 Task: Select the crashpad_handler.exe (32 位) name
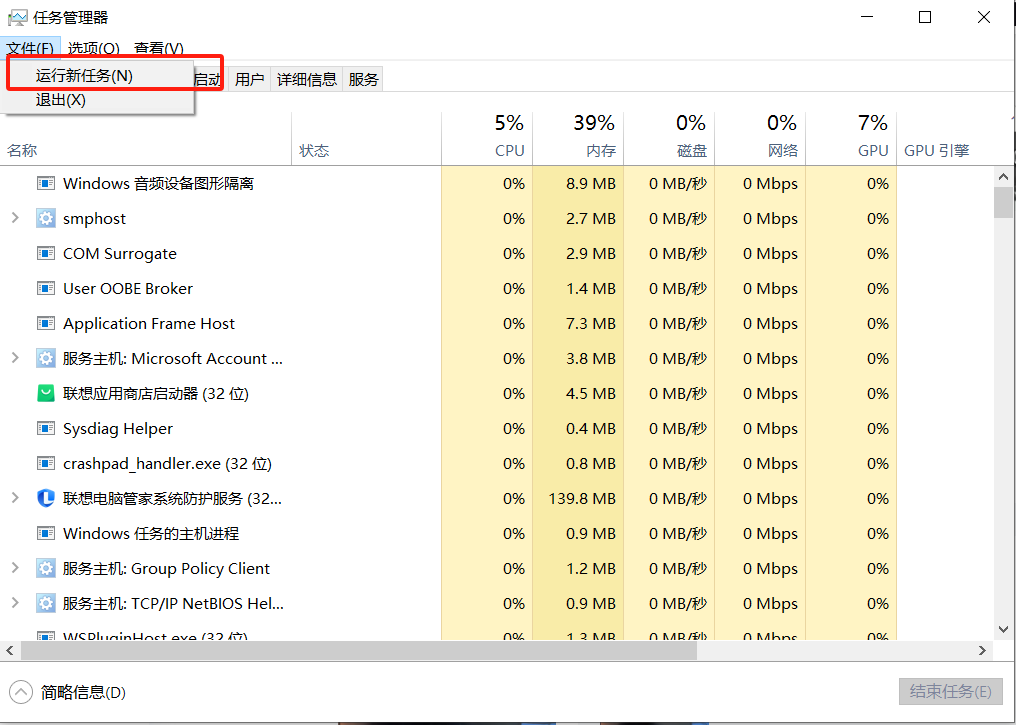(167, 463)
